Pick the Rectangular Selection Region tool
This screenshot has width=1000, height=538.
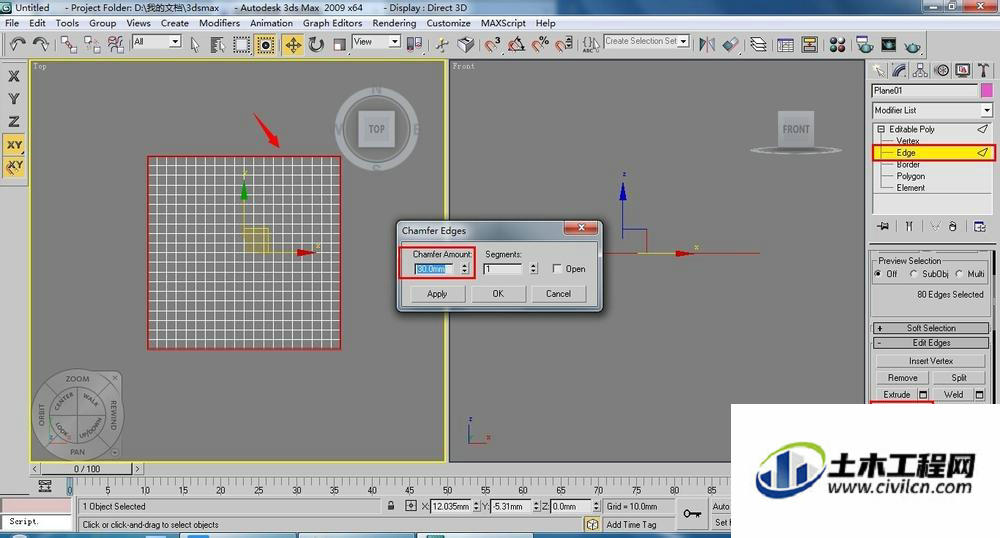click(x=241, y=45)
